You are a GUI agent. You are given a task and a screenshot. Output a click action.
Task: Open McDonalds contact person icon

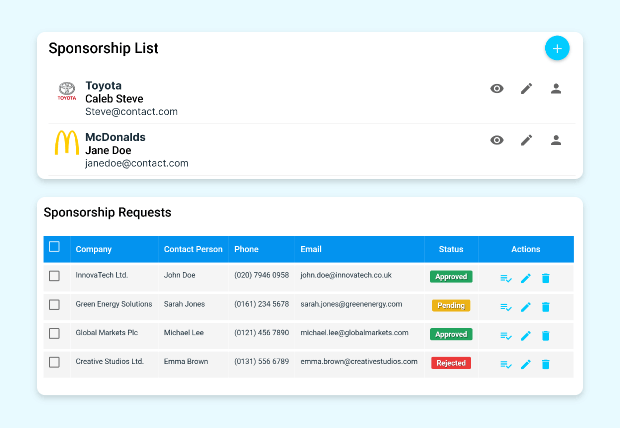click(556, 140)
